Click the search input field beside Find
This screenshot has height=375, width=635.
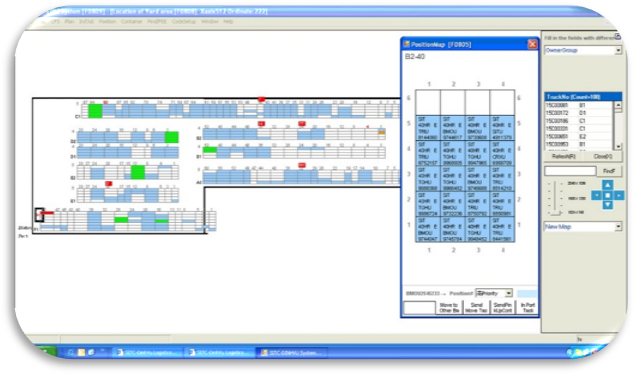pyautogui.click(x=570, y=171)
